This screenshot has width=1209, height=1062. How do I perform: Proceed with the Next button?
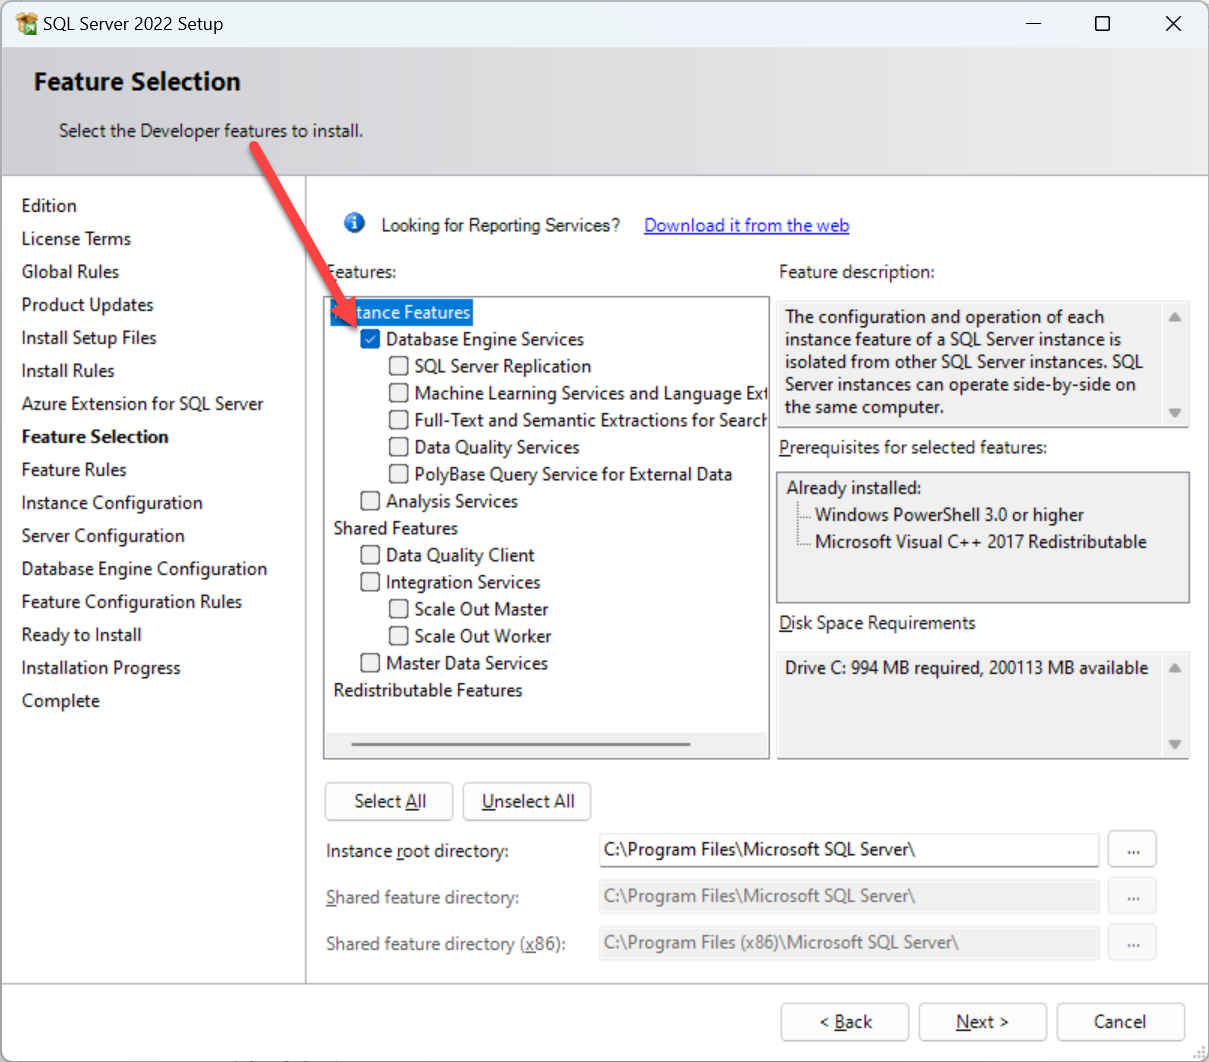(x=983, y=1022)
